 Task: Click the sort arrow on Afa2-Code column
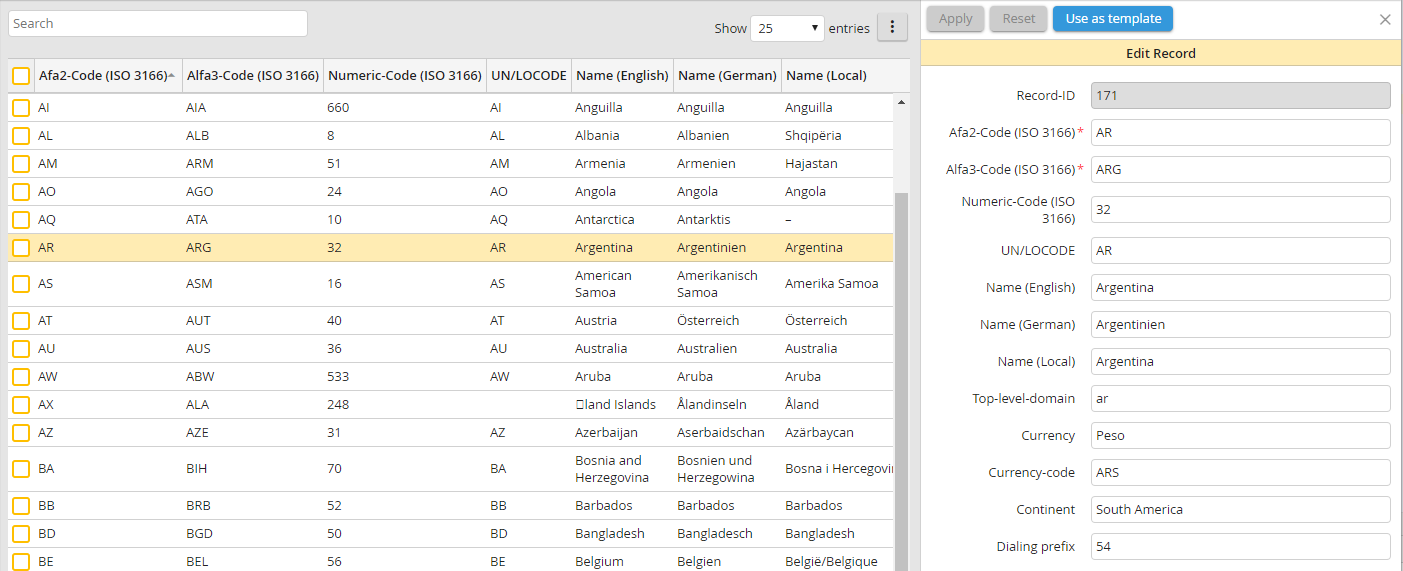click(172, 76)
